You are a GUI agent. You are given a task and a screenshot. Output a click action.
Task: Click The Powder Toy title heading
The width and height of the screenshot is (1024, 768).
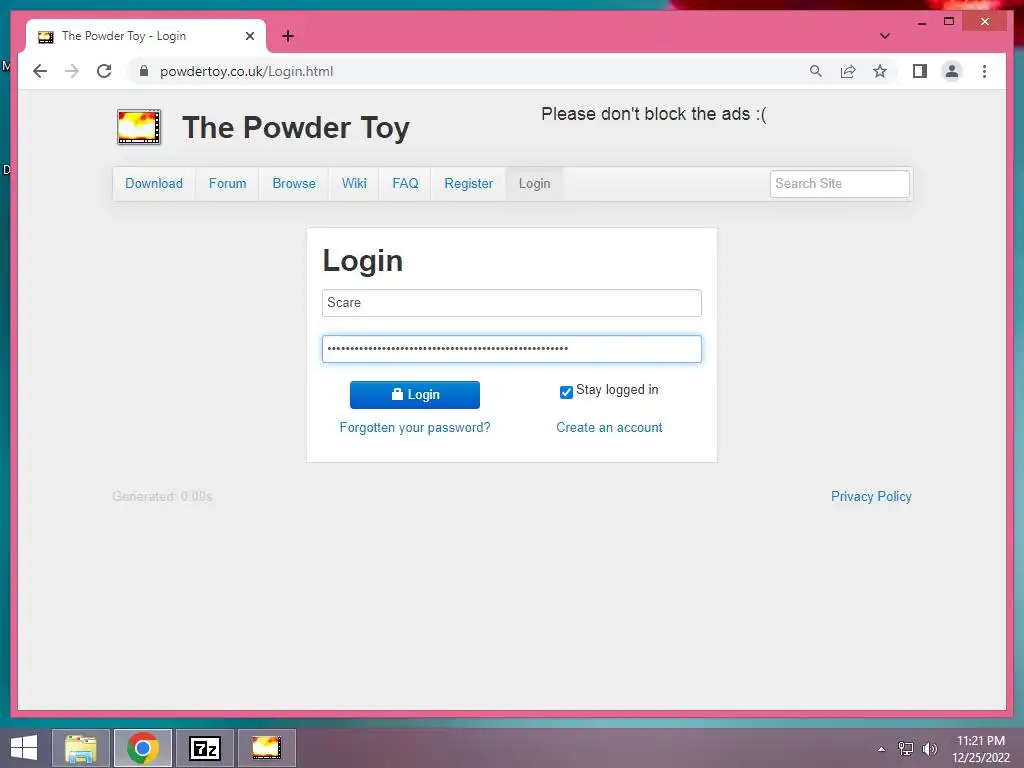click(296, 127)
